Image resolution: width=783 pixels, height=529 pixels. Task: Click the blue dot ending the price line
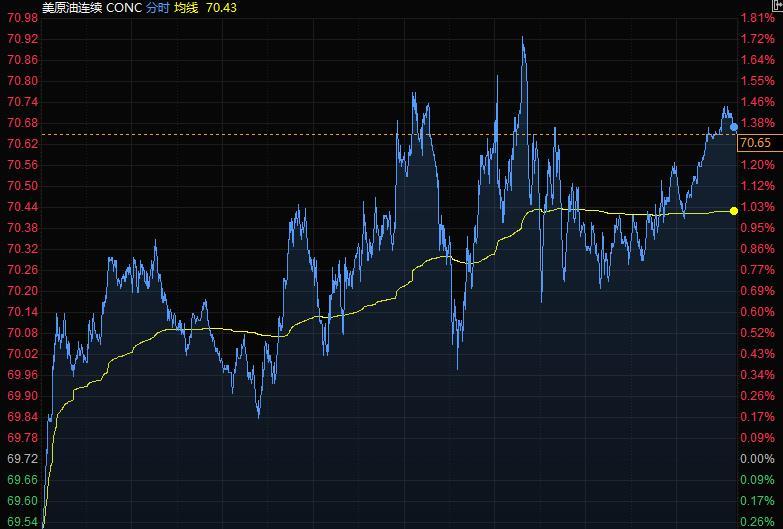tap(734, 126)
